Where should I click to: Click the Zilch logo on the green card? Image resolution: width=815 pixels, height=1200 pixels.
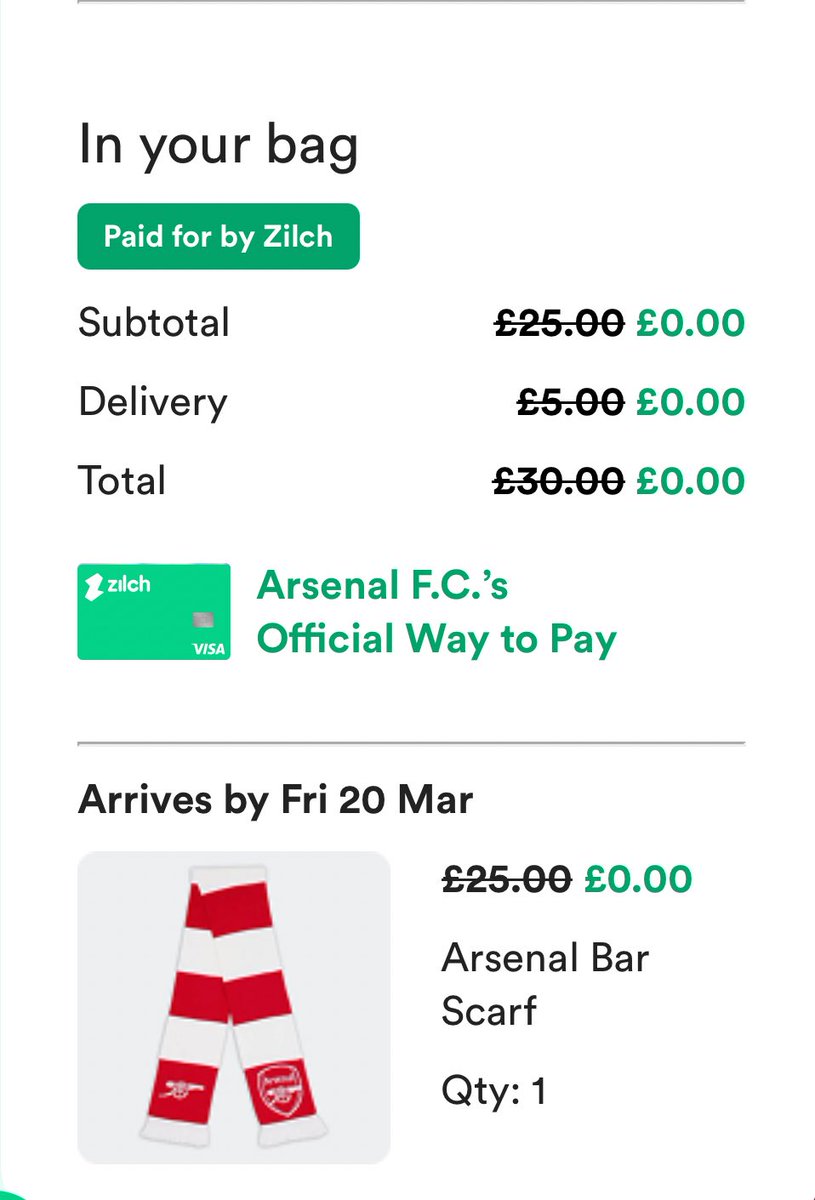click(x=119, y=586)
